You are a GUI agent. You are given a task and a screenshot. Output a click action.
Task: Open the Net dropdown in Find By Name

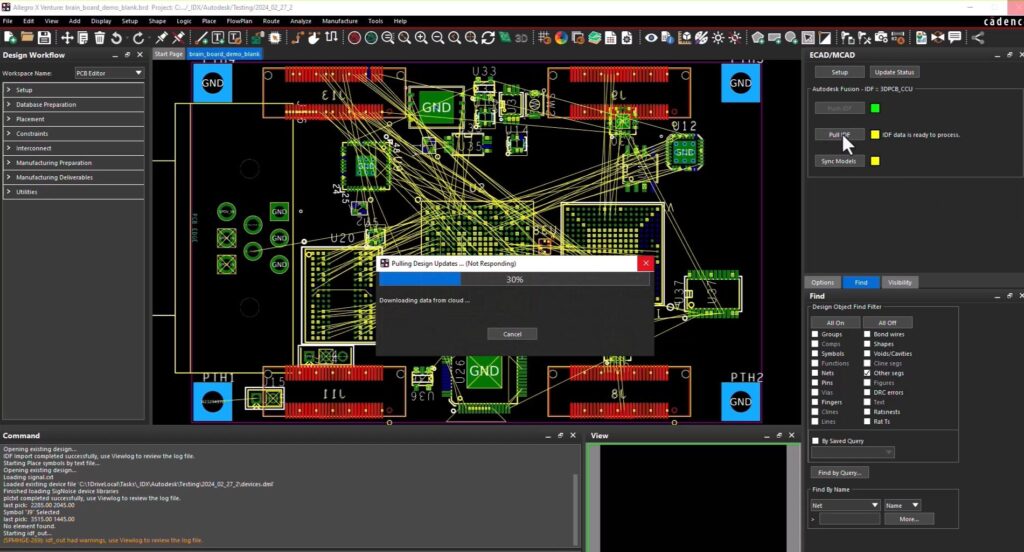pyautogui.click(x=845, y=505)
